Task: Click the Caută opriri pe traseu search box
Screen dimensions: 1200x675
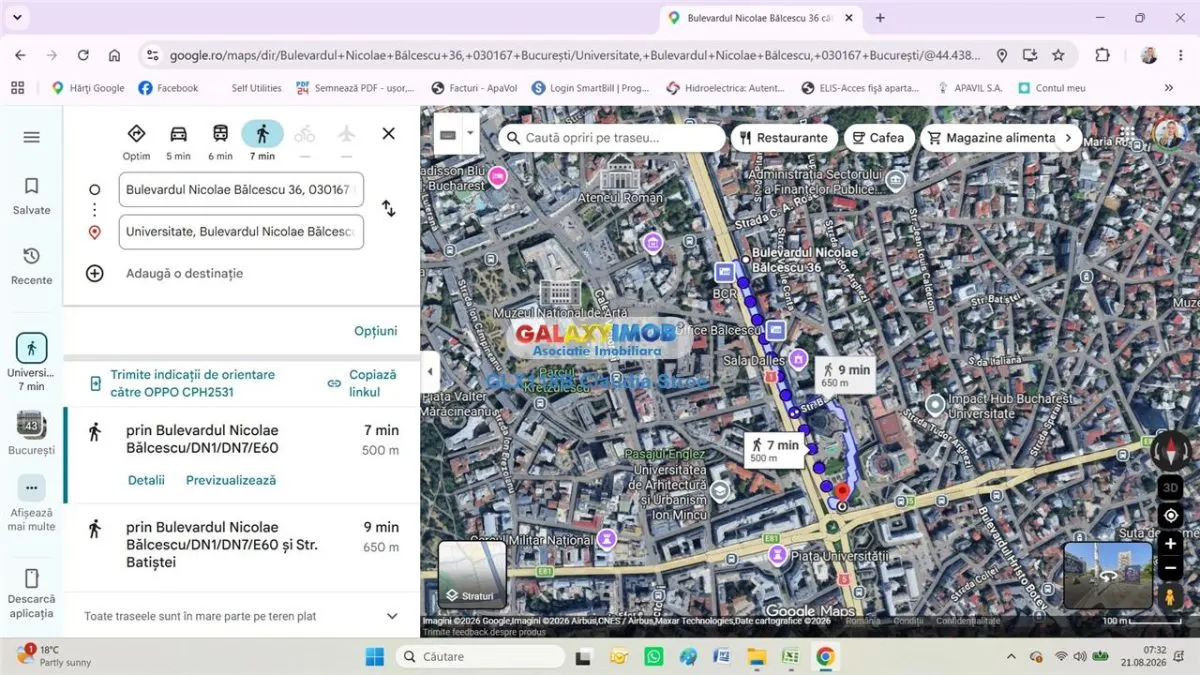Action: pyautogui.click(x=612, y=137)
